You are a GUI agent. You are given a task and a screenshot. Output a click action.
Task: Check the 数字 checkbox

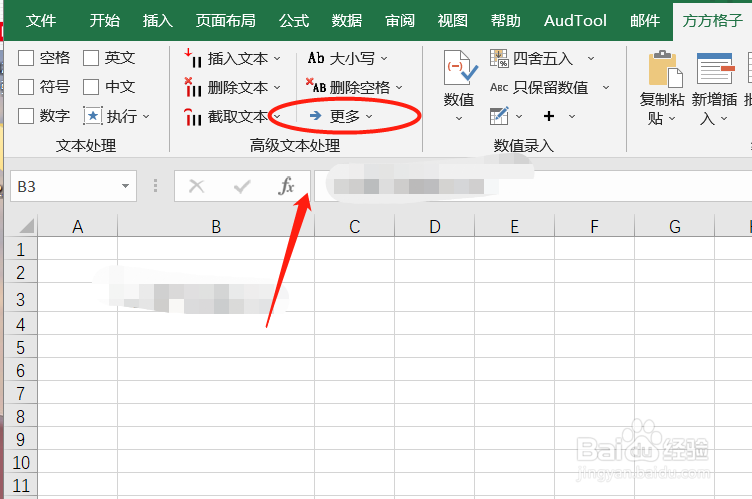point(26,116)
